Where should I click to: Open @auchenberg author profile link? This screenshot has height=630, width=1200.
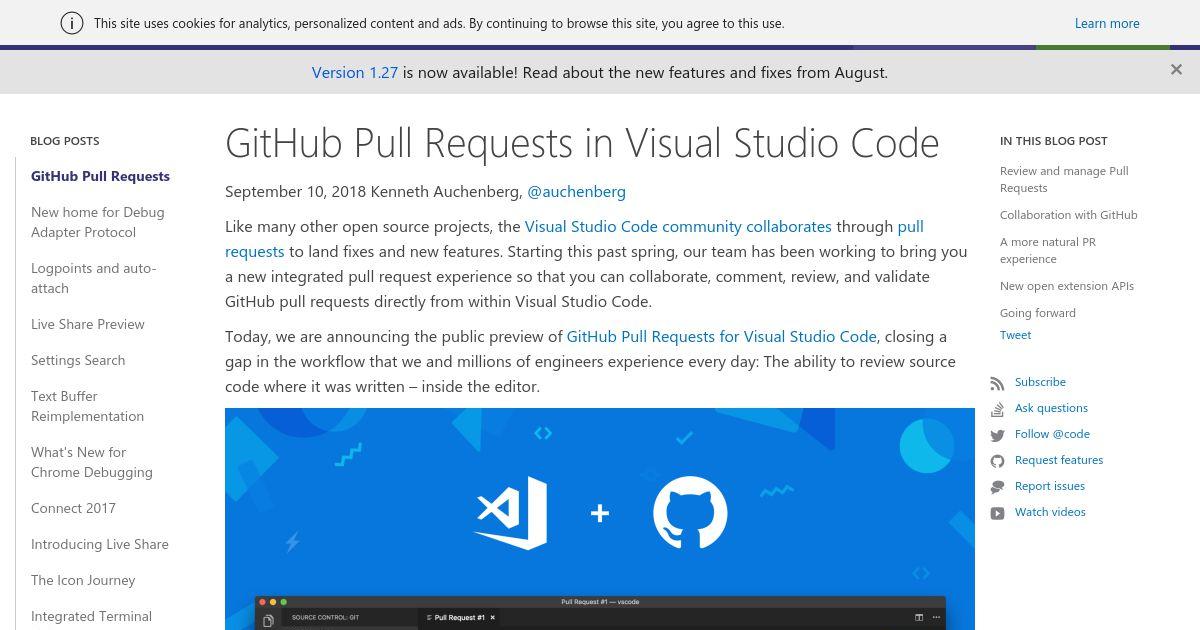click(576, 191)
